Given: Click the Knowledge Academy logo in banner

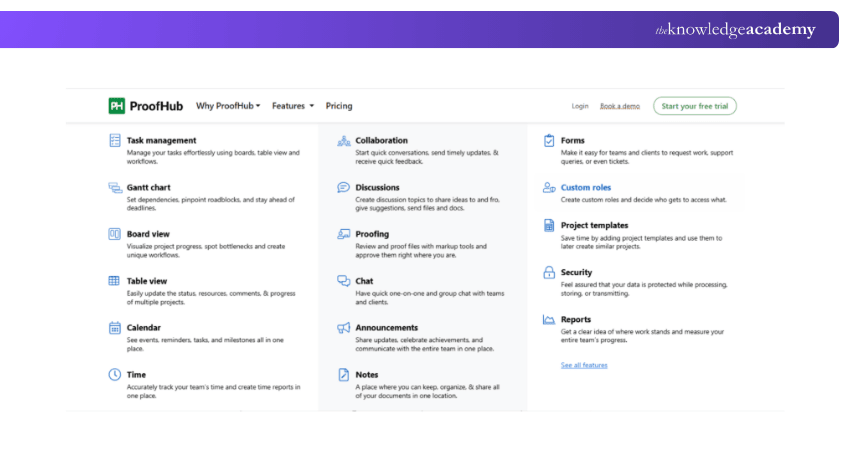Looking at the screenshot, I should [735, 30].
